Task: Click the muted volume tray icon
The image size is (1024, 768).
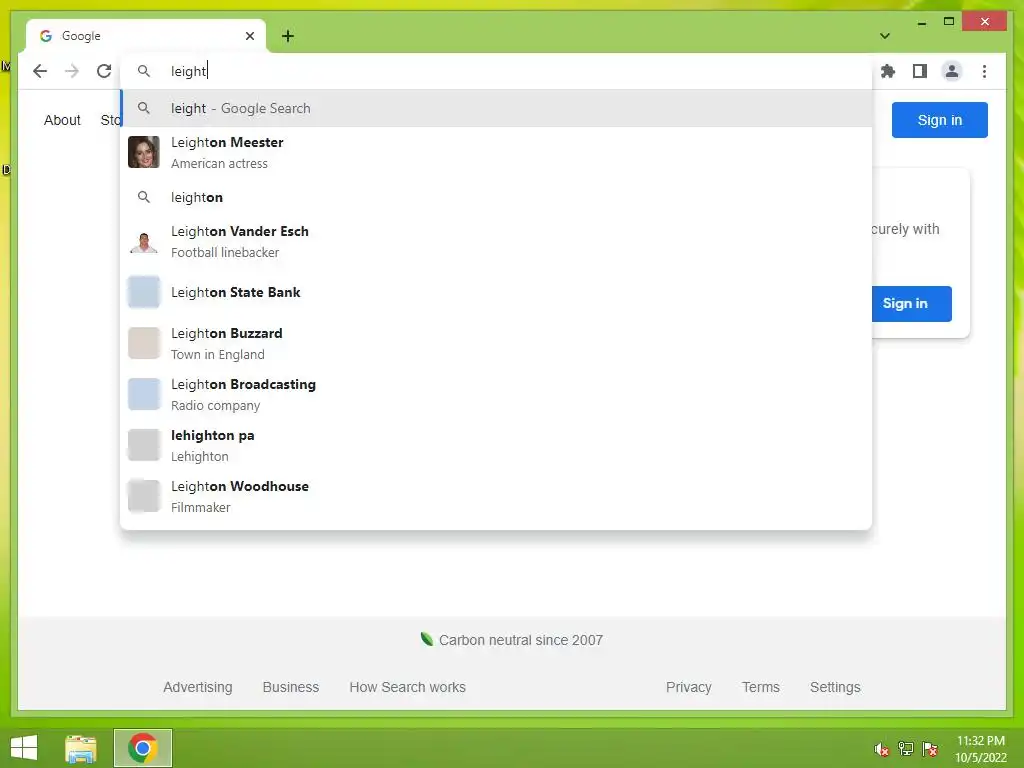Action: click(881, 749)
